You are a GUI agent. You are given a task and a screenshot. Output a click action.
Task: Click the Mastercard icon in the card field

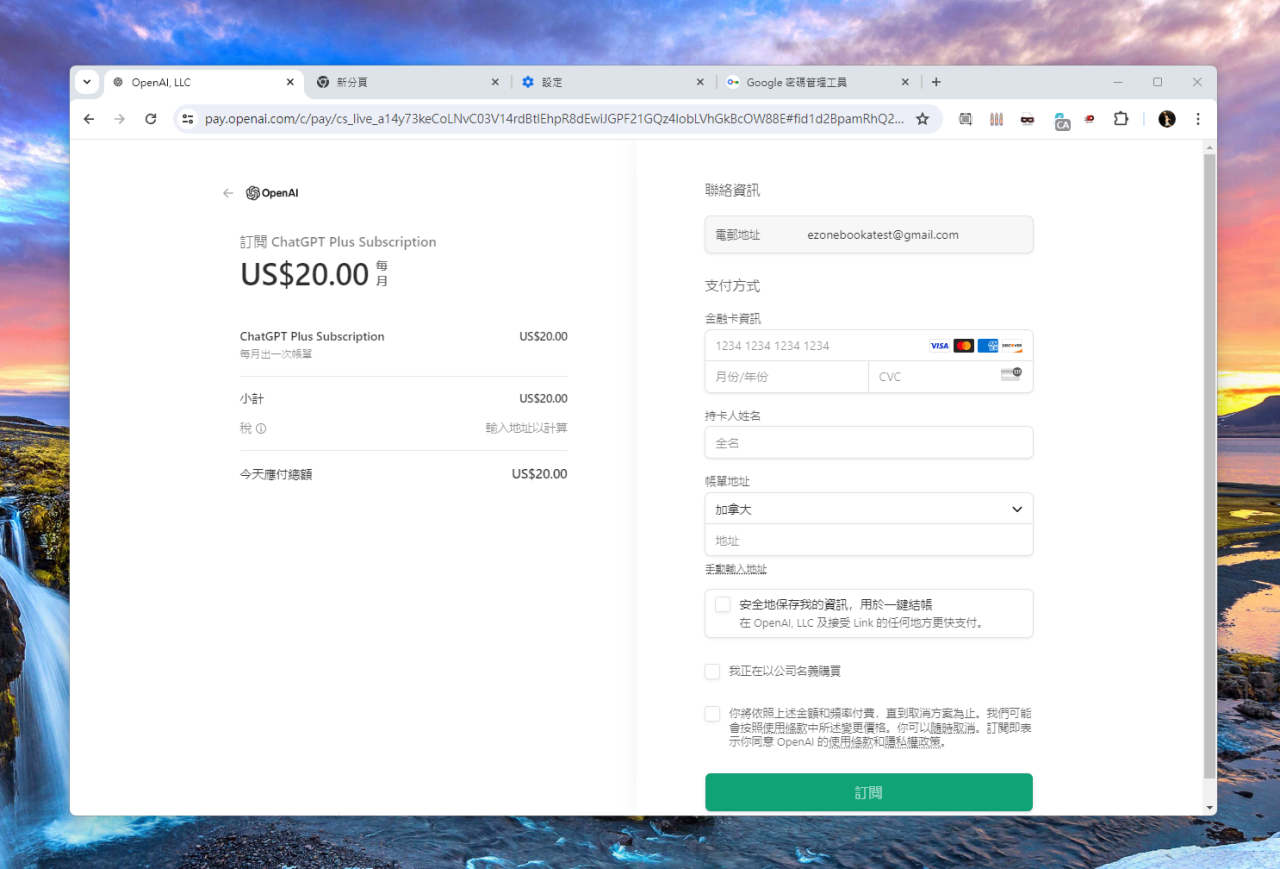click(963, 345)
